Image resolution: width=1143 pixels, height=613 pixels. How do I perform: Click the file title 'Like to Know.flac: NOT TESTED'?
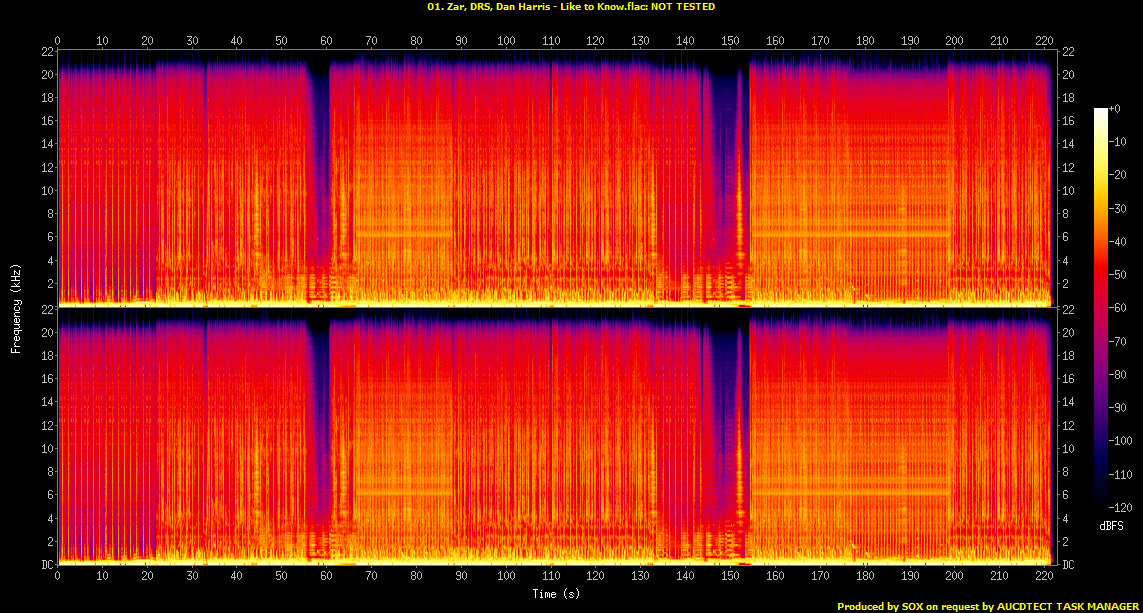point(637,7)
